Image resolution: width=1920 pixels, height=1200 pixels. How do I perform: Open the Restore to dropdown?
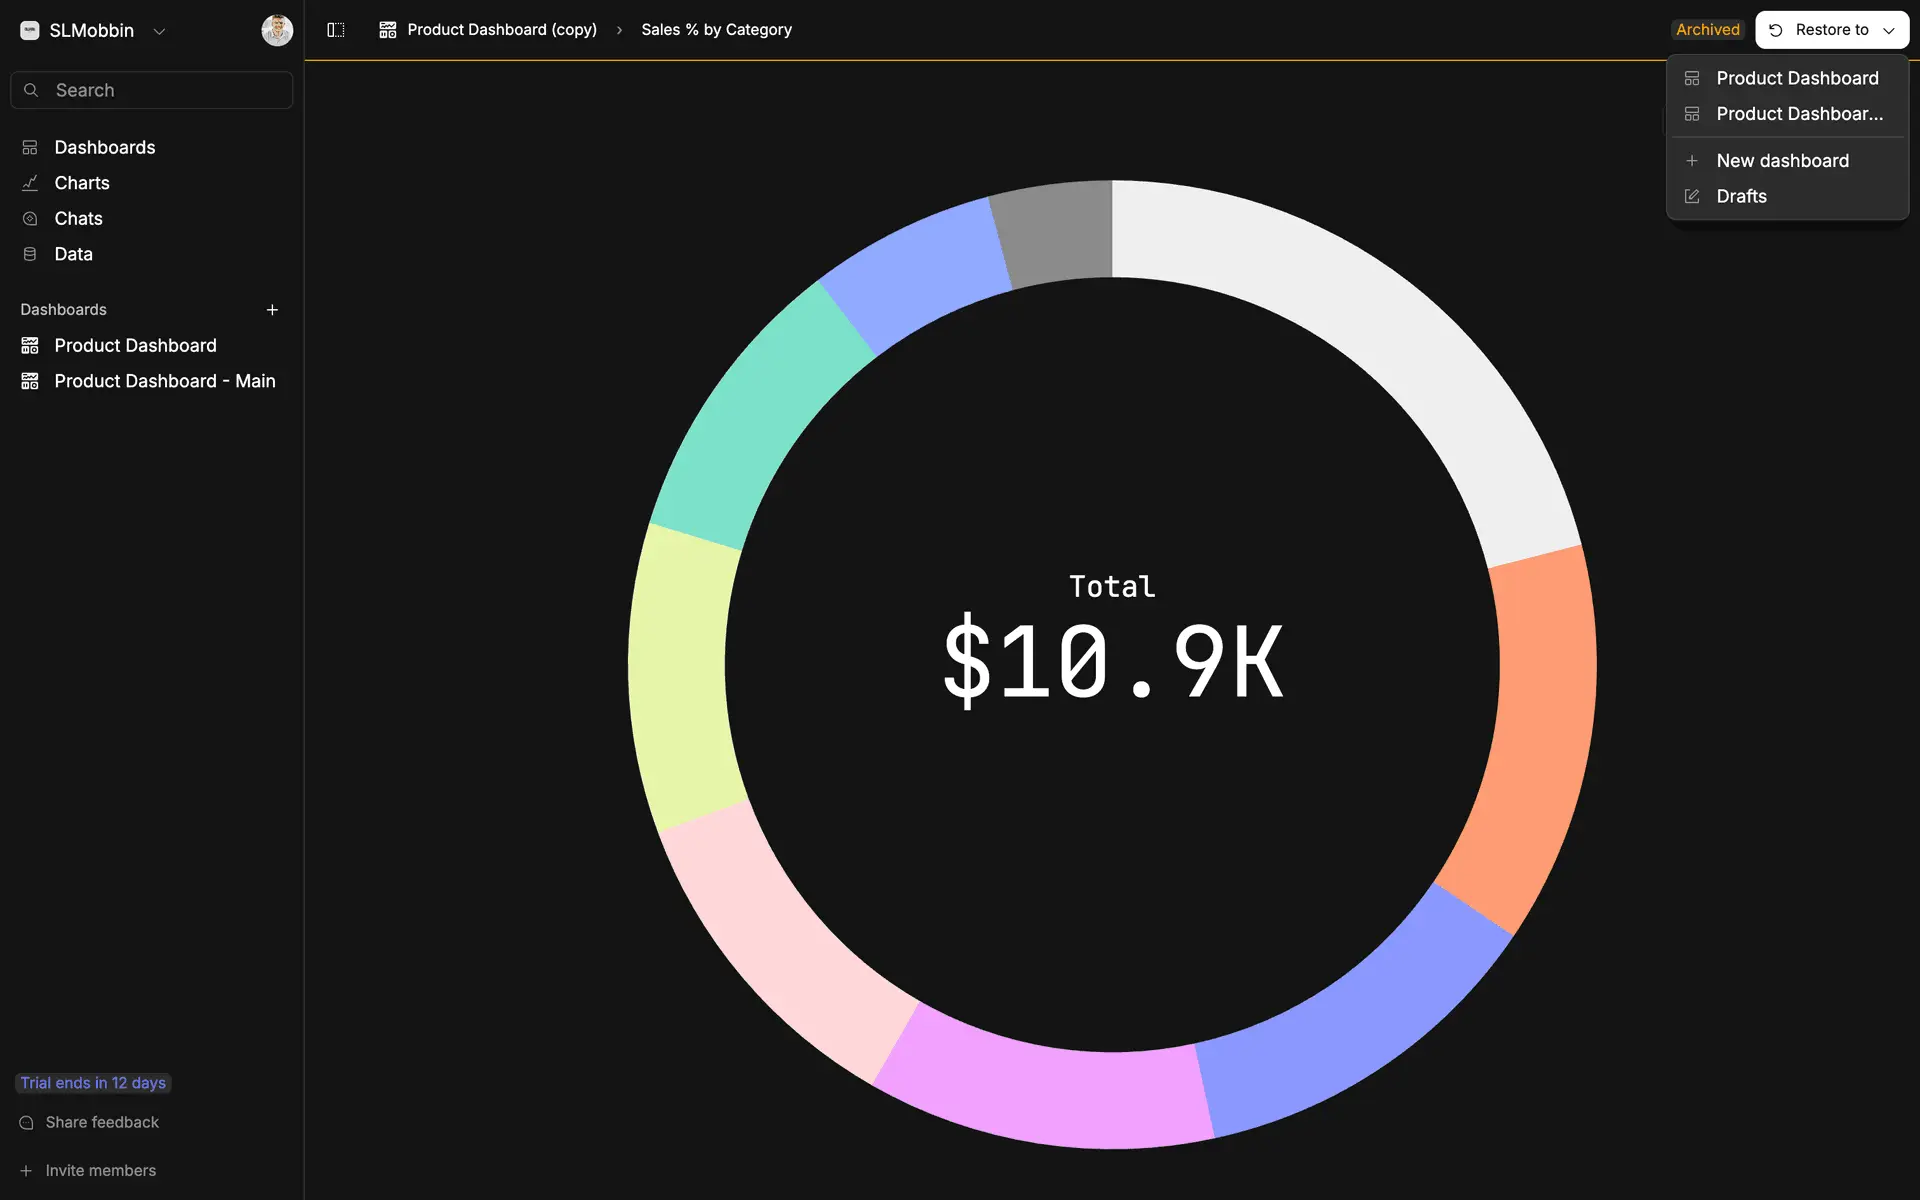(1831, 30)
